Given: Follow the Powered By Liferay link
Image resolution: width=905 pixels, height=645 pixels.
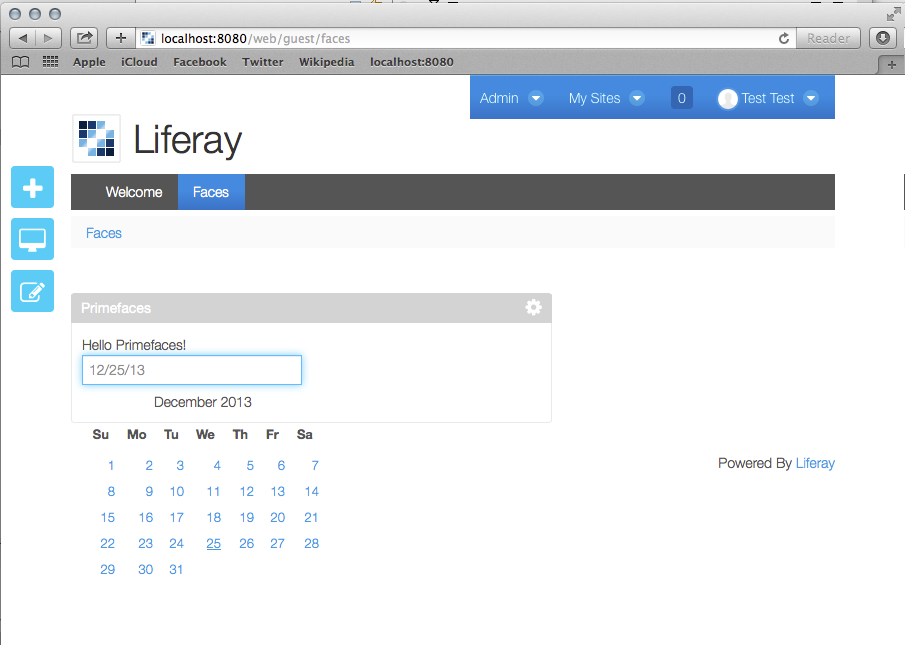Looking at the screenshot, I should [815, 463].
